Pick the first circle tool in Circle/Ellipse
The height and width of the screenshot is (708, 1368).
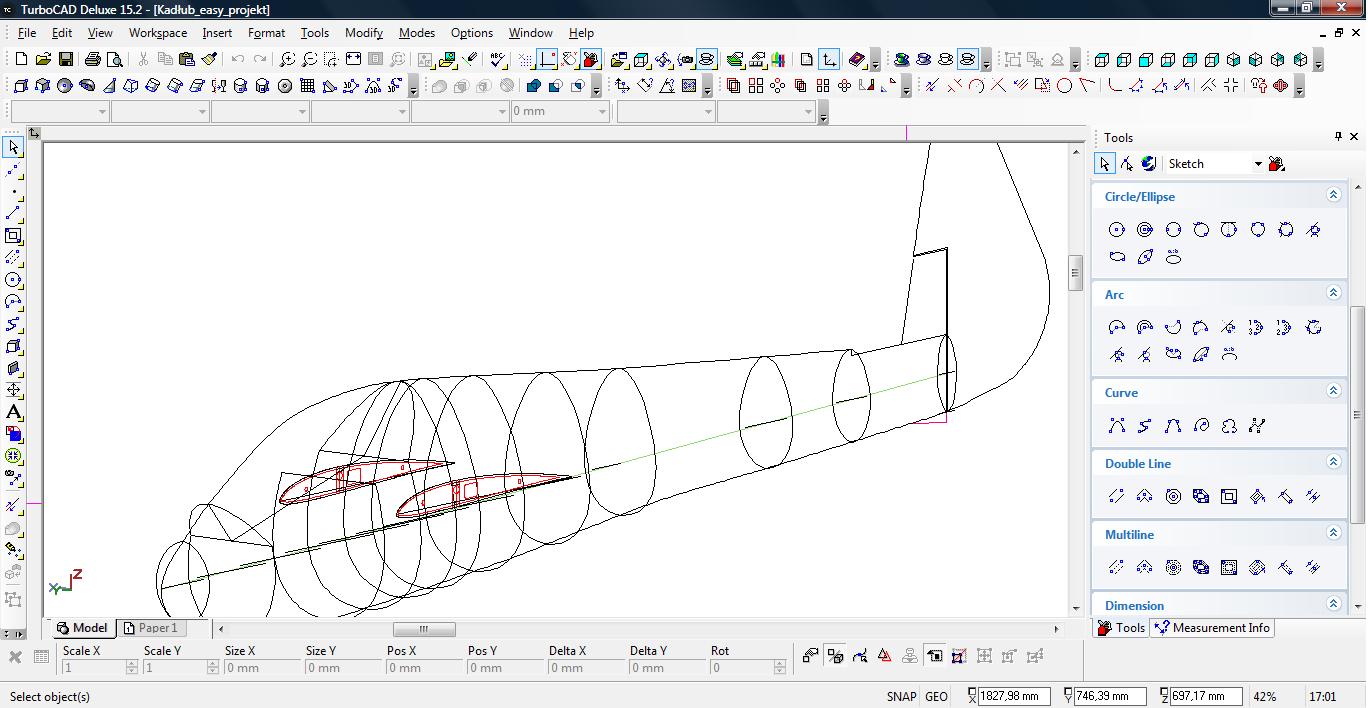click(1117, 230)
